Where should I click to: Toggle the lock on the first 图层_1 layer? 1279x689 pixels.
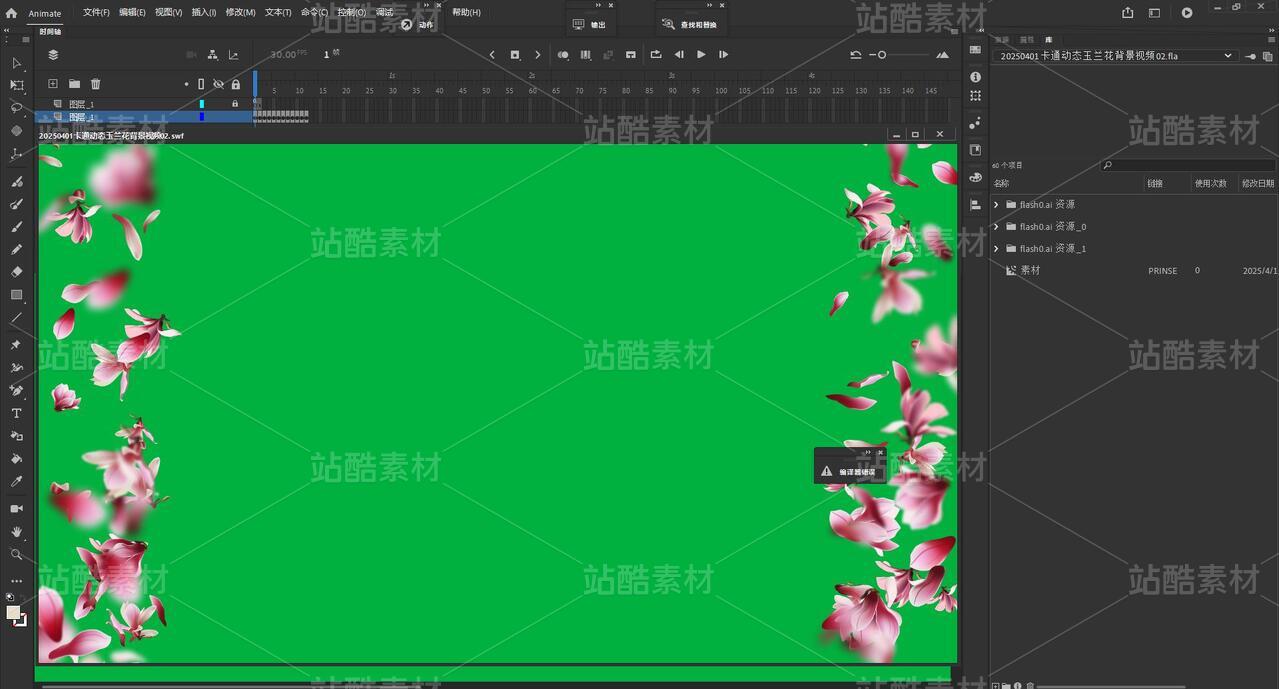[x=236, y=104]
